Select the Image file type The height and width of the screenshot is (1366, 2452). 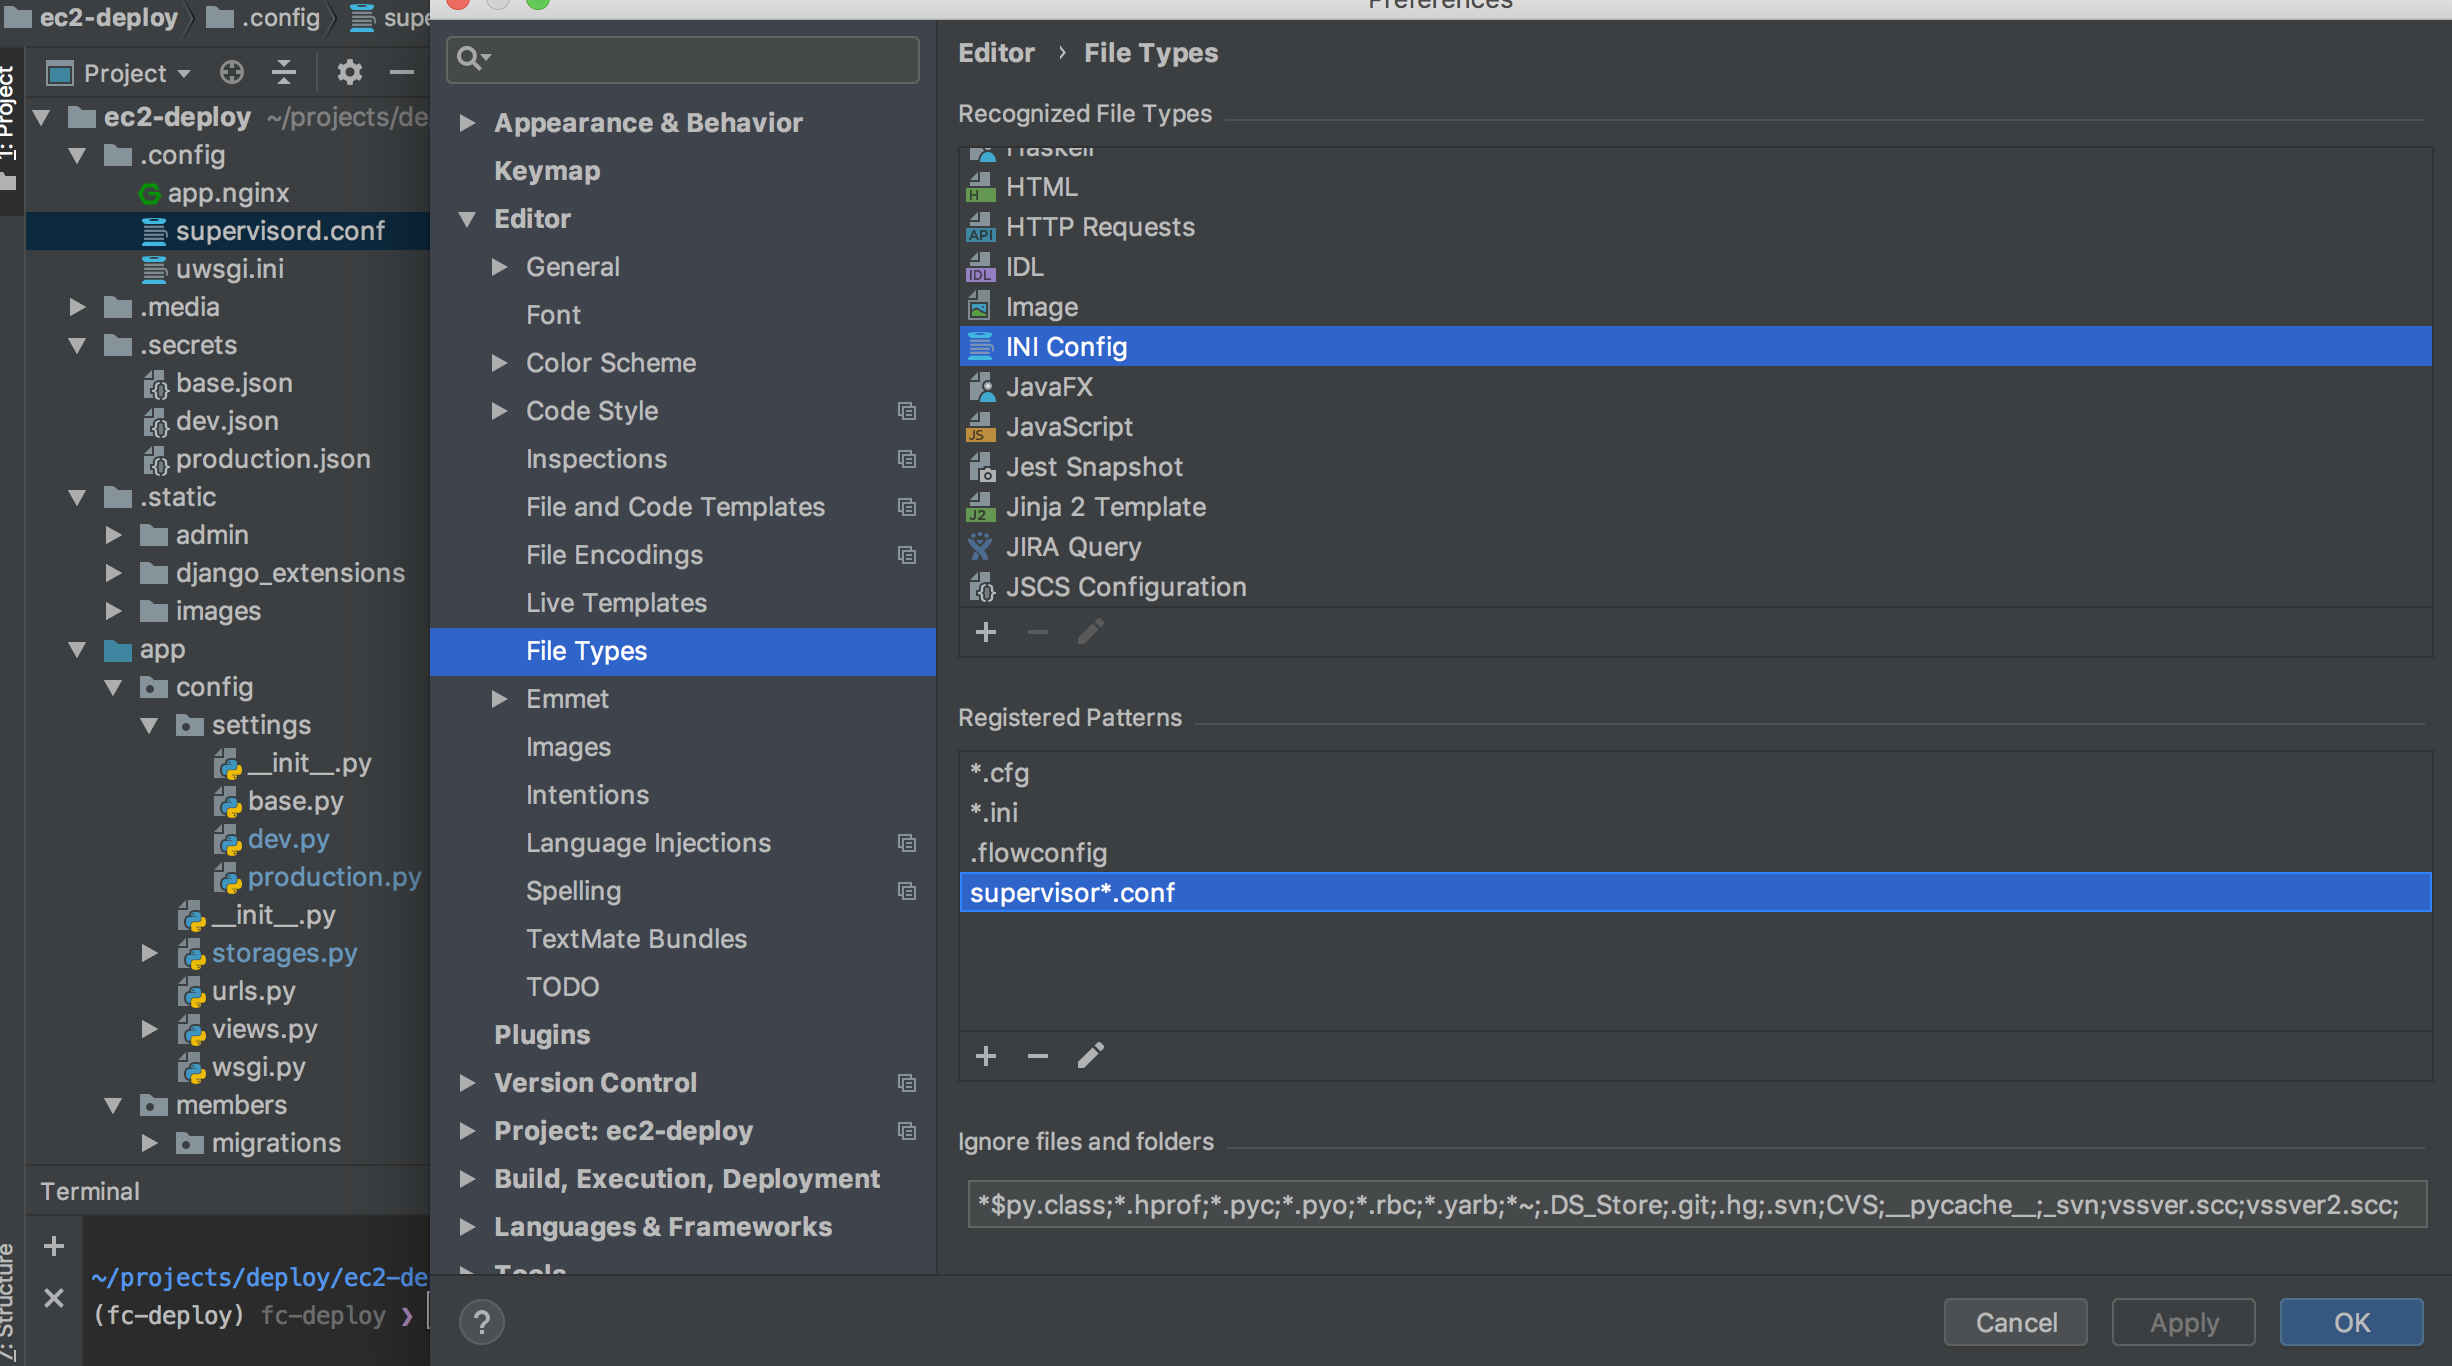pyautogui.click(x=1695, y=307)
